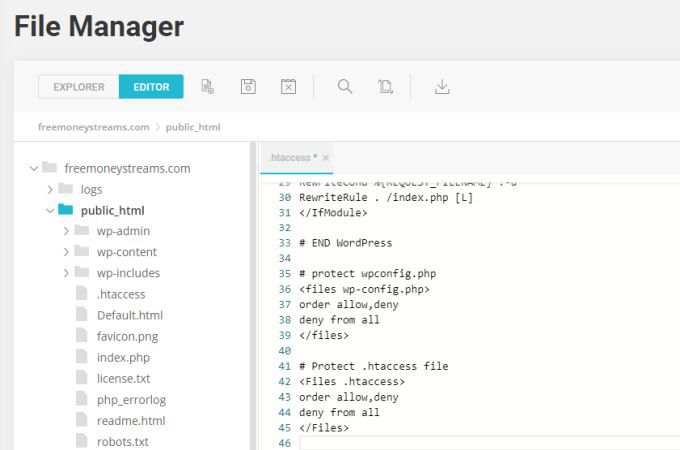Expand the logs folder chevron
The width and height of the screenshot is (680, 450).
[50, 189]
